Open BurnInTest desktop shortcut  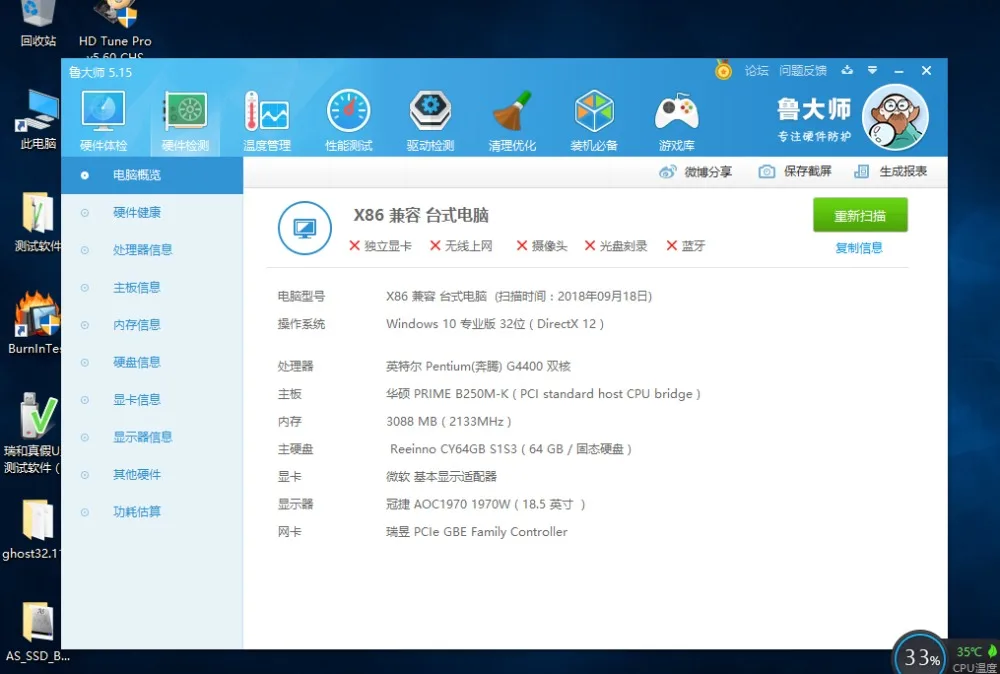click(x=36, y=323)
